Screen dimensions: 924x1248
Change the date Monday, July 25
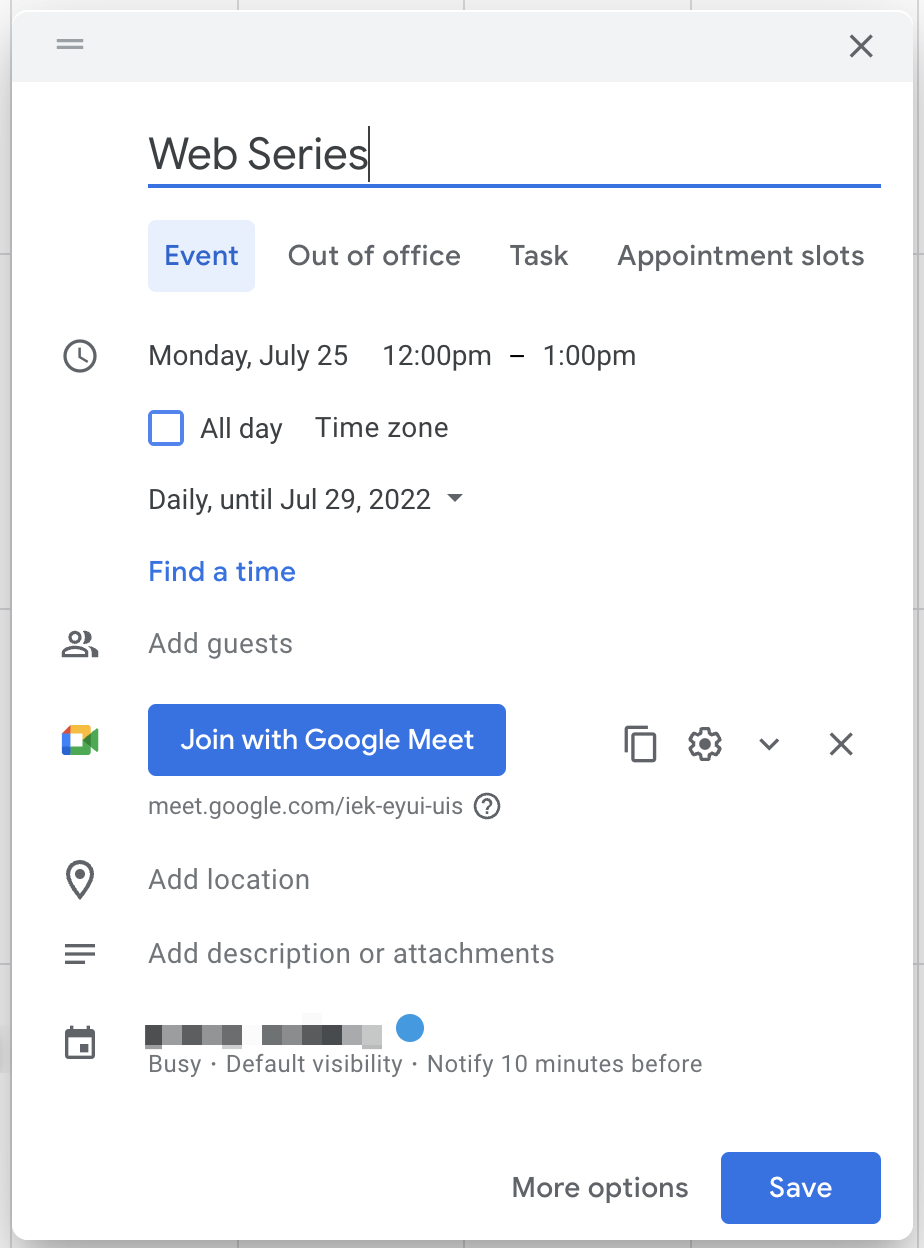click(248, 356)
